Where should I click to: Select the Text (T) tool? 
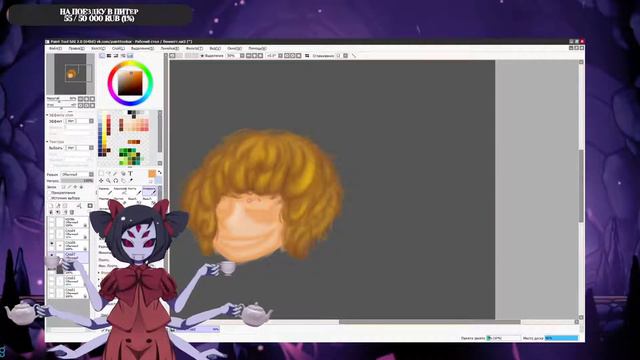[x=130, y=173]
